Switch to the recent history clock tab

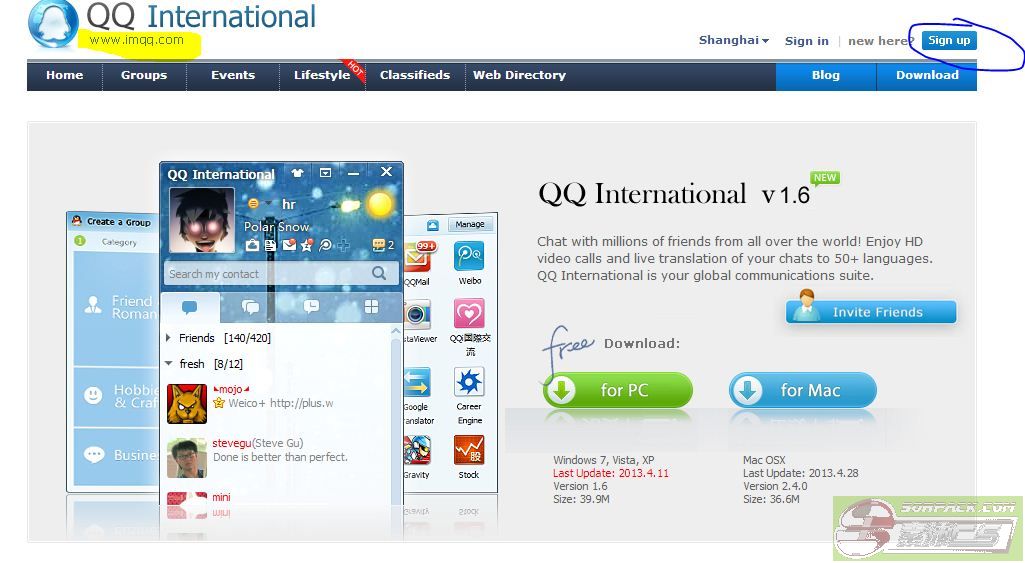pos(311,307)
